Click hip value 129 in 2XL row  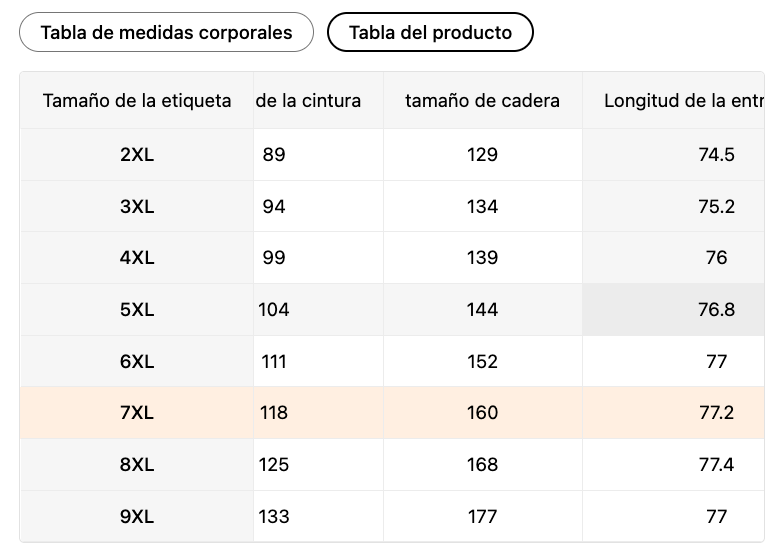click(482, 155)
